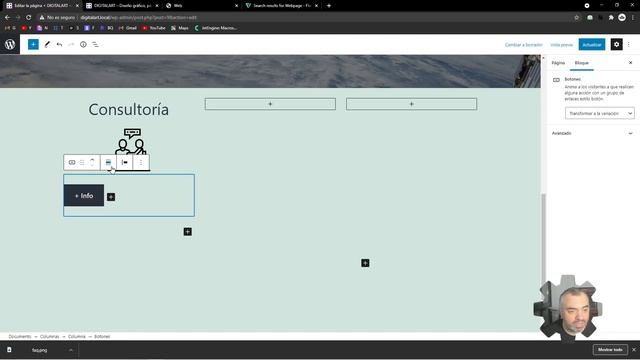Image resolution: width=640 pixels, height=360 pixels.
Task: Click Cambiar a borrador link
Action: pos(524,45)
